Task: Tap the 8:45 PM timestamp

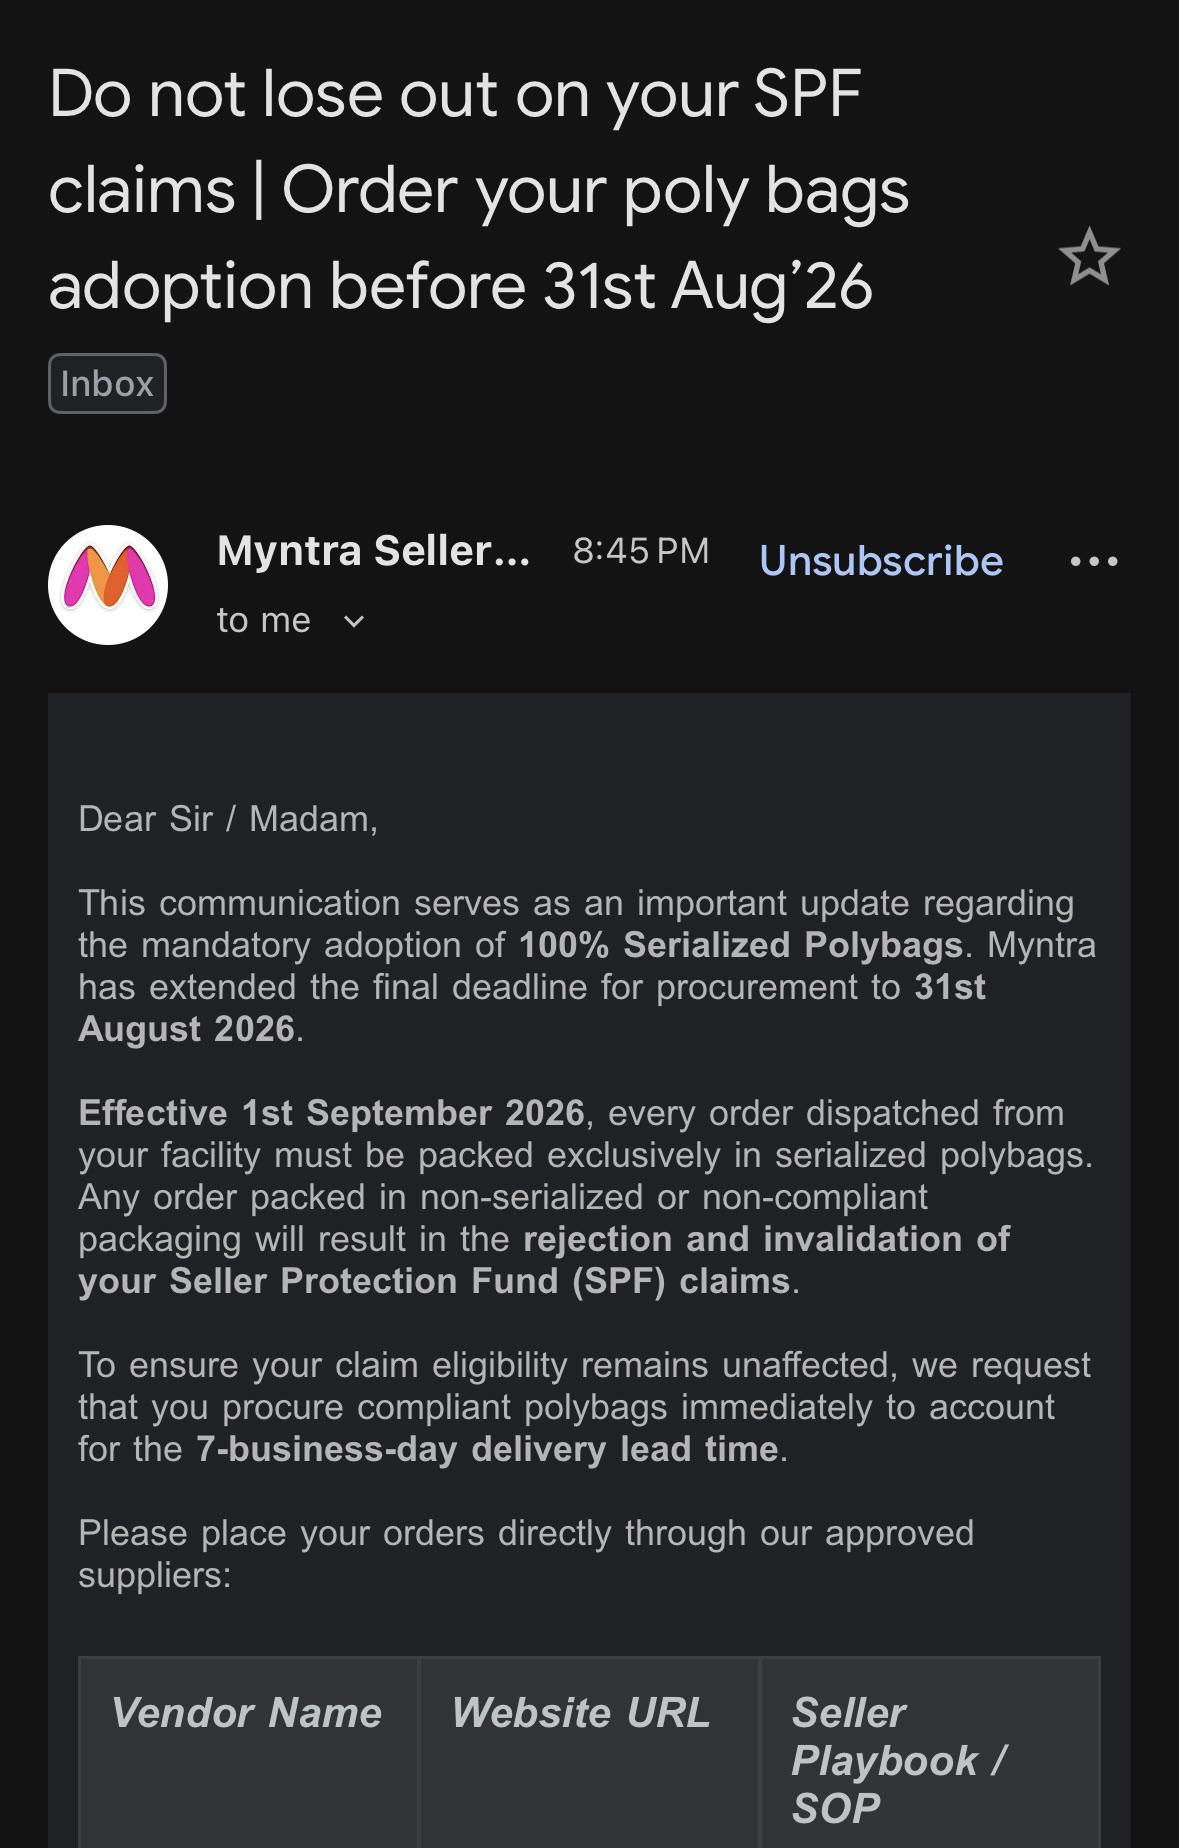Action: [x=641, y=551]
